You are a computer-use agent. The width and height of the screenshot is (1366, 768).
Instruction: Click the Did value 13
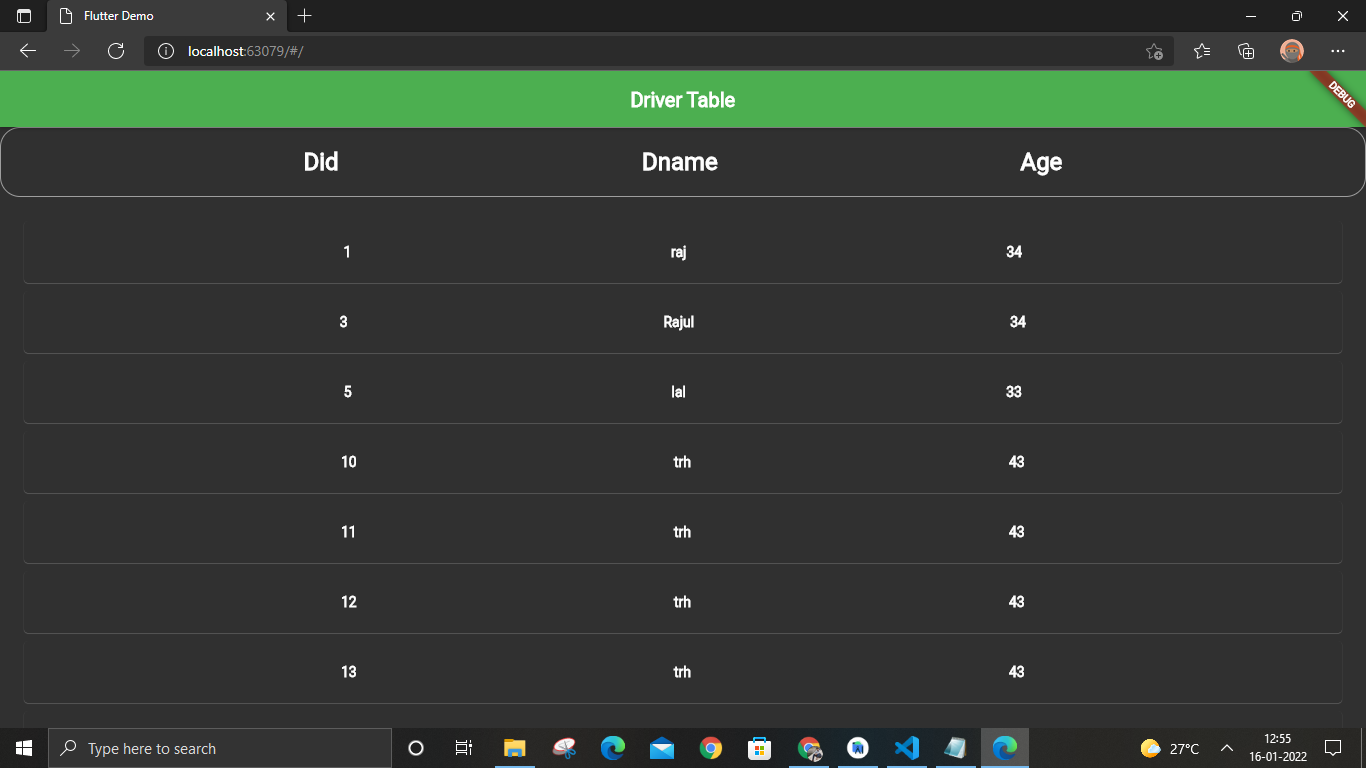(x=349, y=672)
